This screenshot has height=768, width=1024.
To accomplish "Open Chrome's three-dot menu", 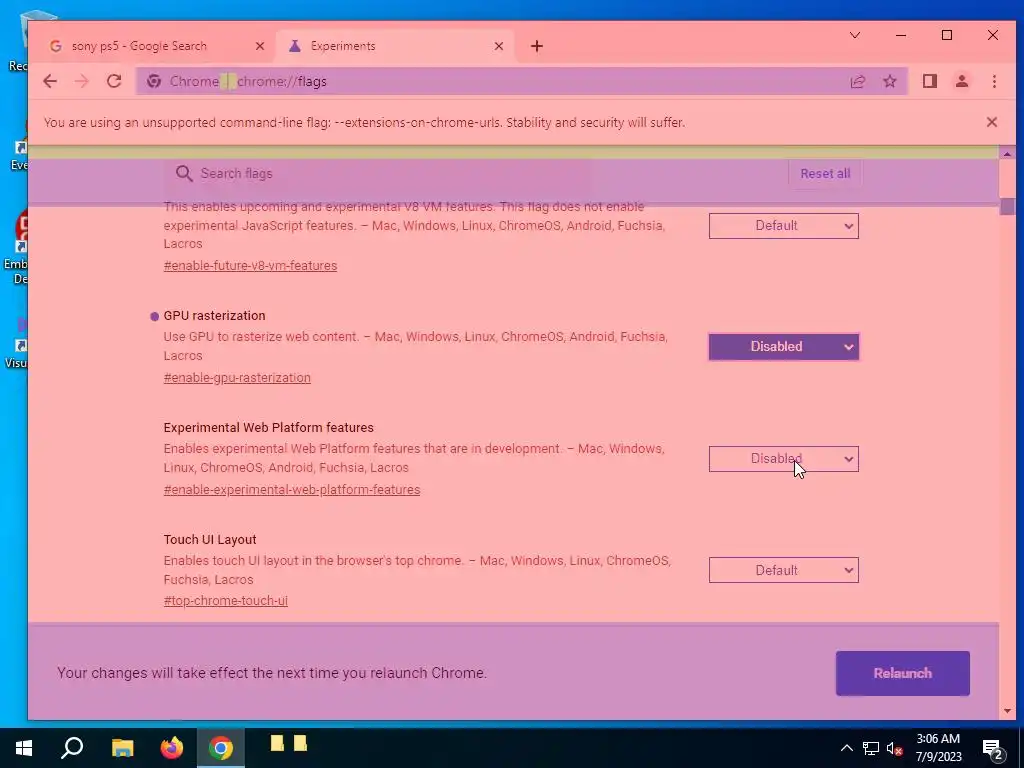I will [x=994, y=81].
